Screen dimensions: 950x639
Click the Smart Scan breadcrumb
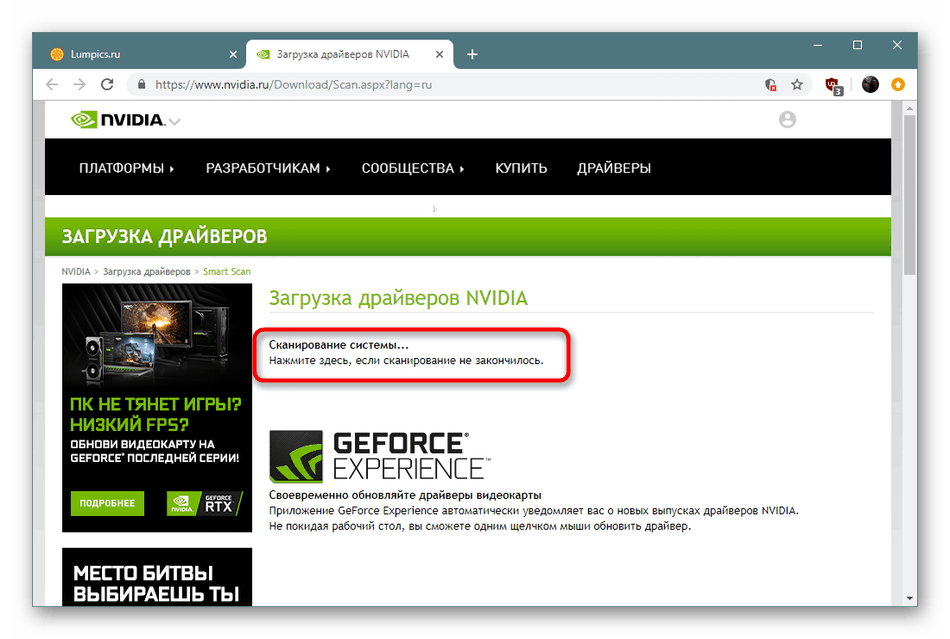227,271
